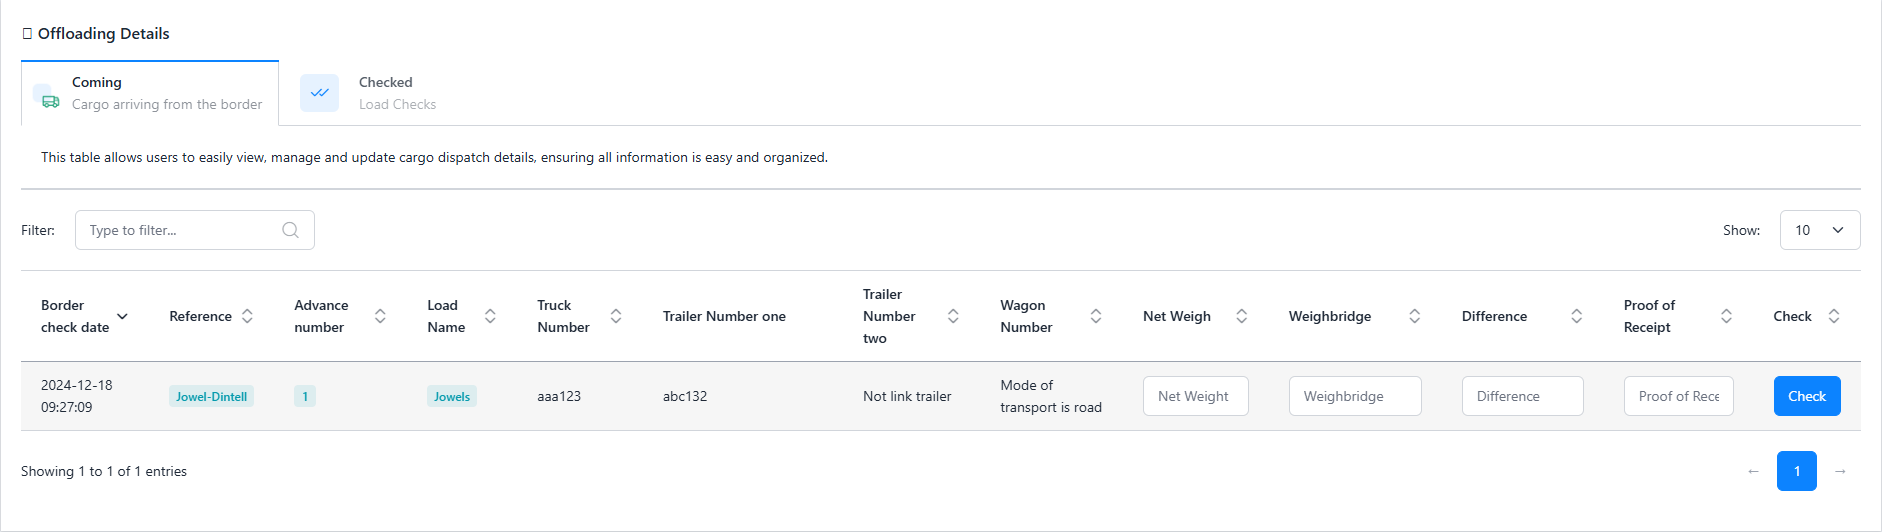Click the search magnifier icon in filter box
The image size is (1882, 532).
[x=290, y=230]
